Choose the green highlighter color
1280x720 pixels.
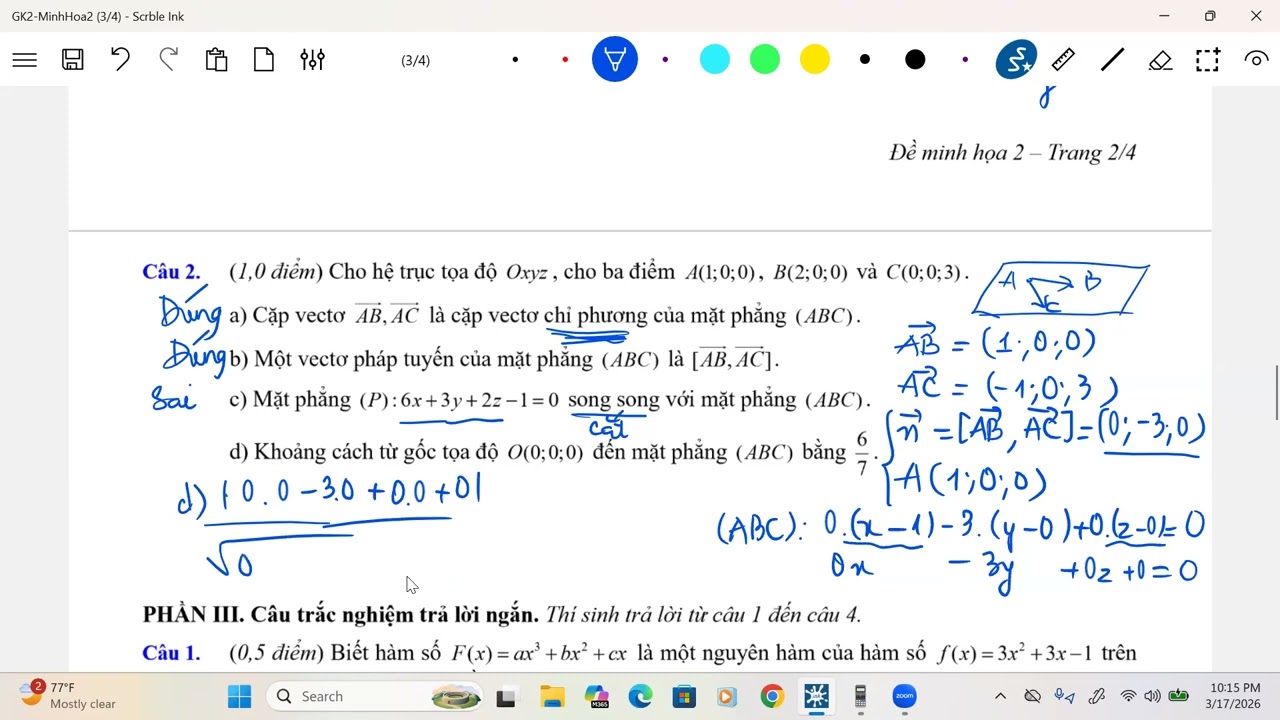[765, 60]
